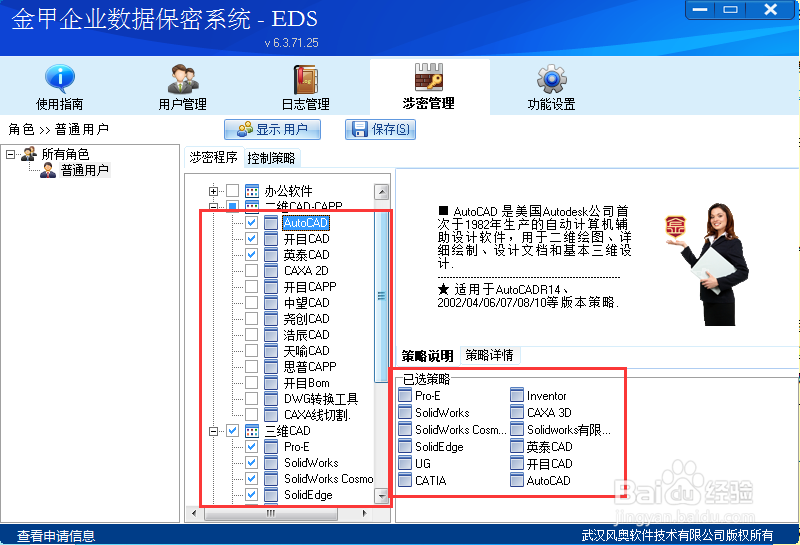Uncheck the SolidWorks Cosmo checkbox in tree

click(252, 479)
